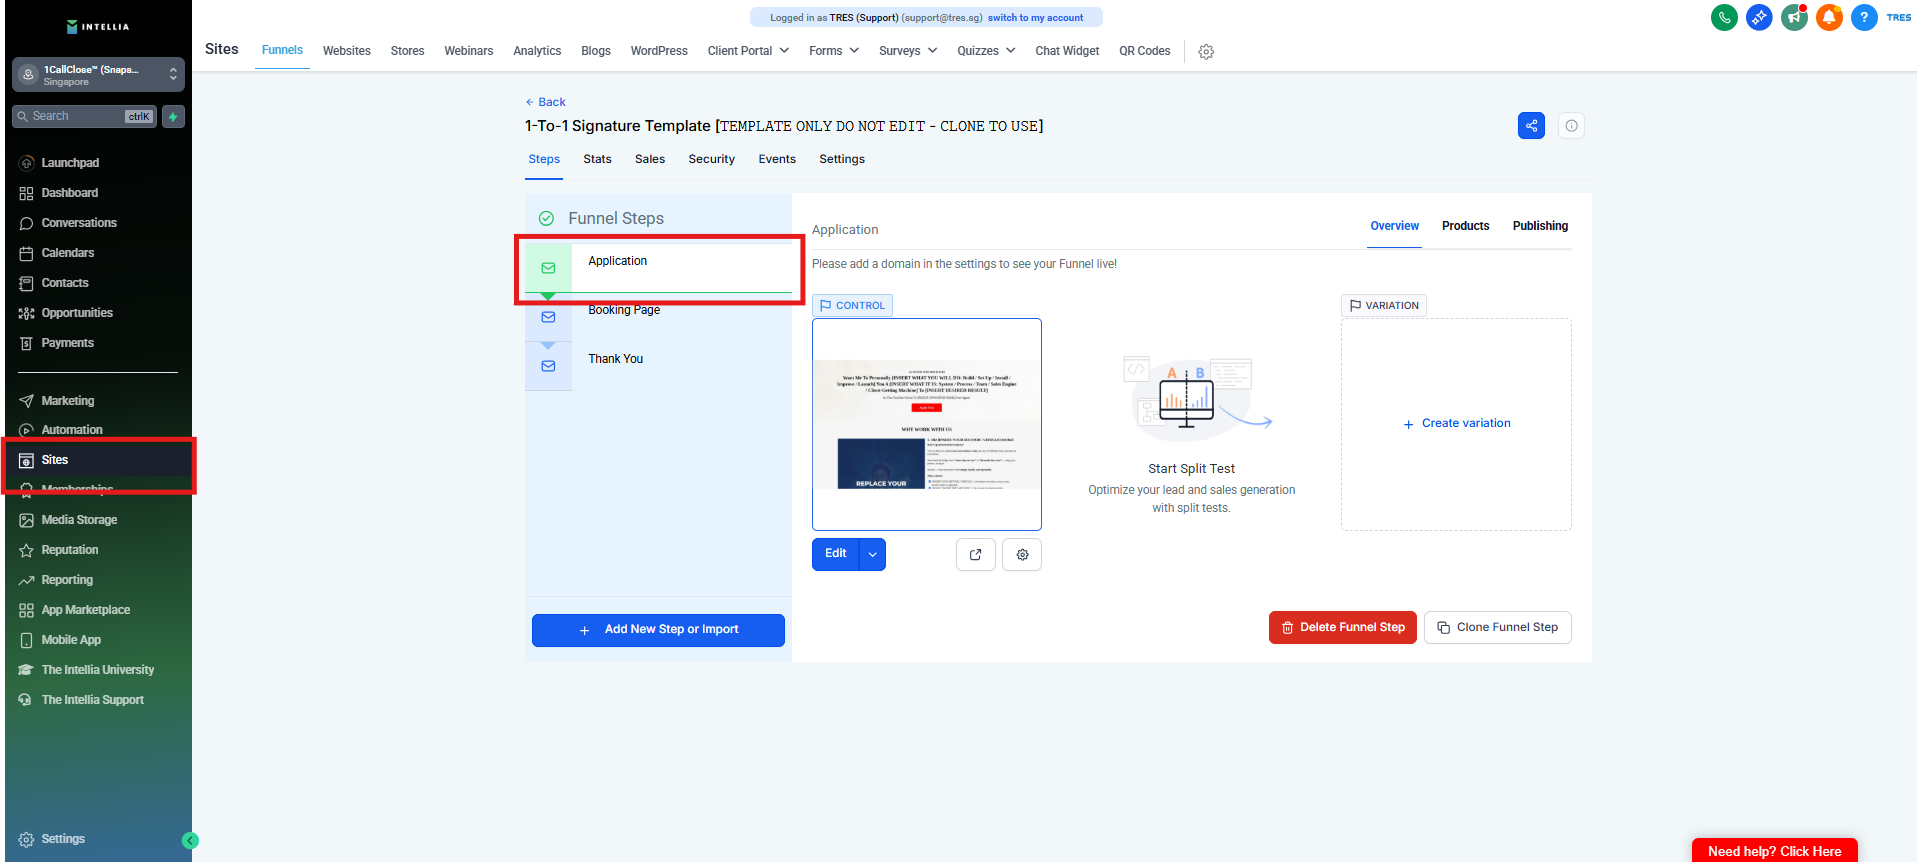Open the Sites settings gear icon
Viewport: 1917px width, 862px height.
tap(1206, 52)
